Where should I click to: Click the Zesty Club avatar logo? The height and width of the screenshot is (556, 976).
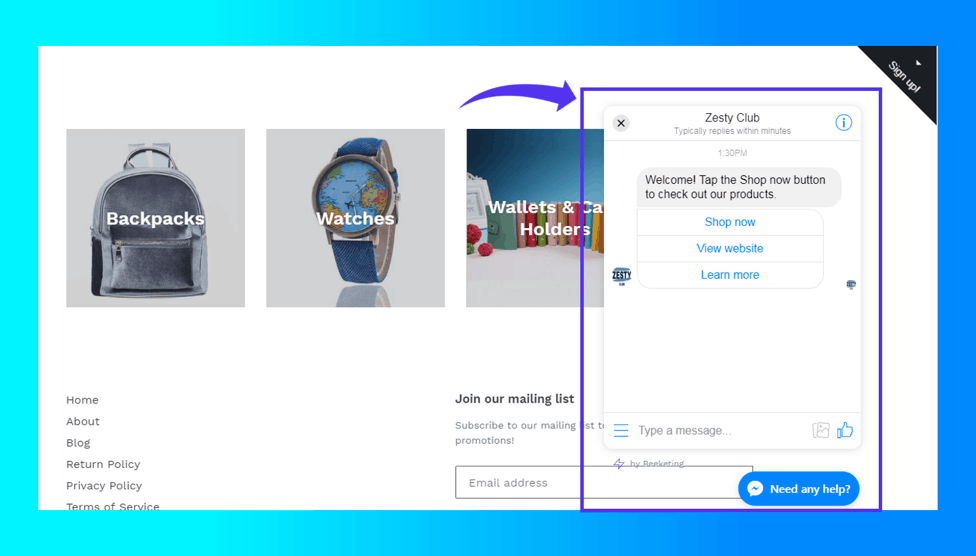(621, 276)
